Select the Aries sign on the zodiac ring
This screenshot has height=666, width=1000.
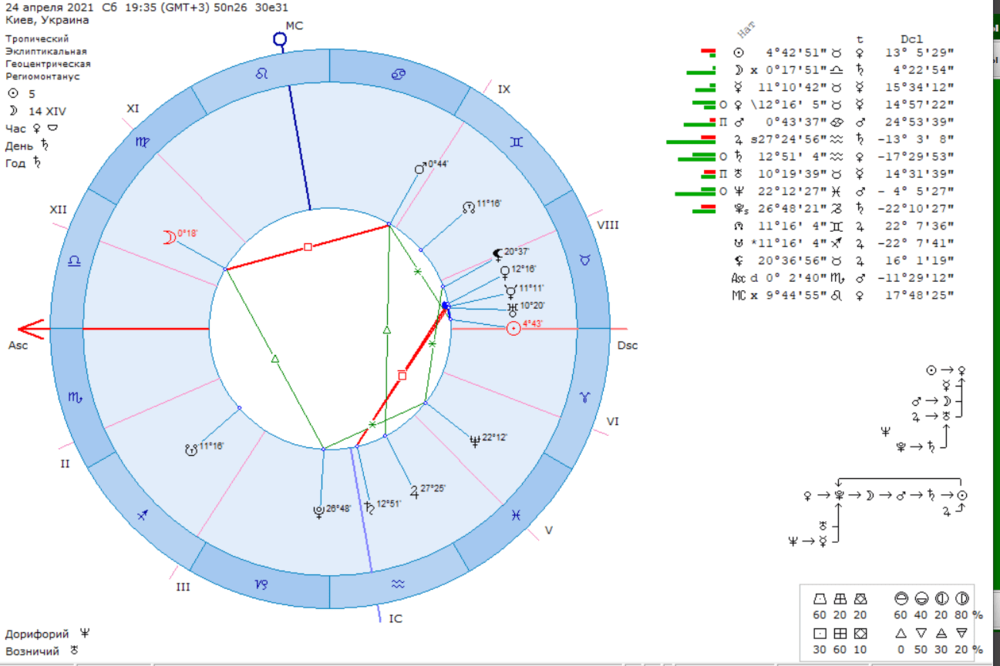(585, 397)
